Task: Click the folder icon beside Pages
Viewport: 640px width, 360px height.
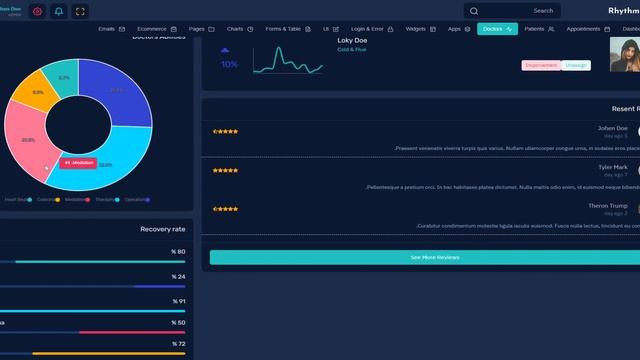Action: pyautogui.click(x=211, y=29)
